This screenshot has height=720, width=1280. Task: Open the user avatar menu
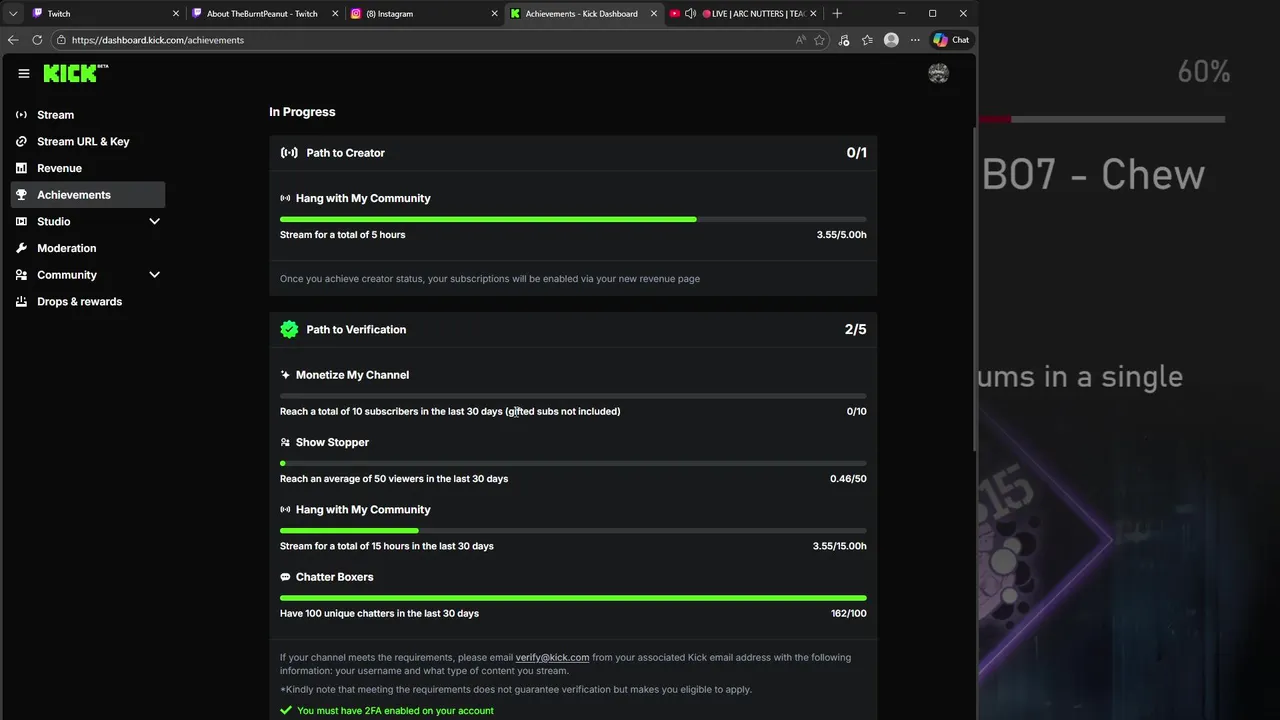pos(938,73)
